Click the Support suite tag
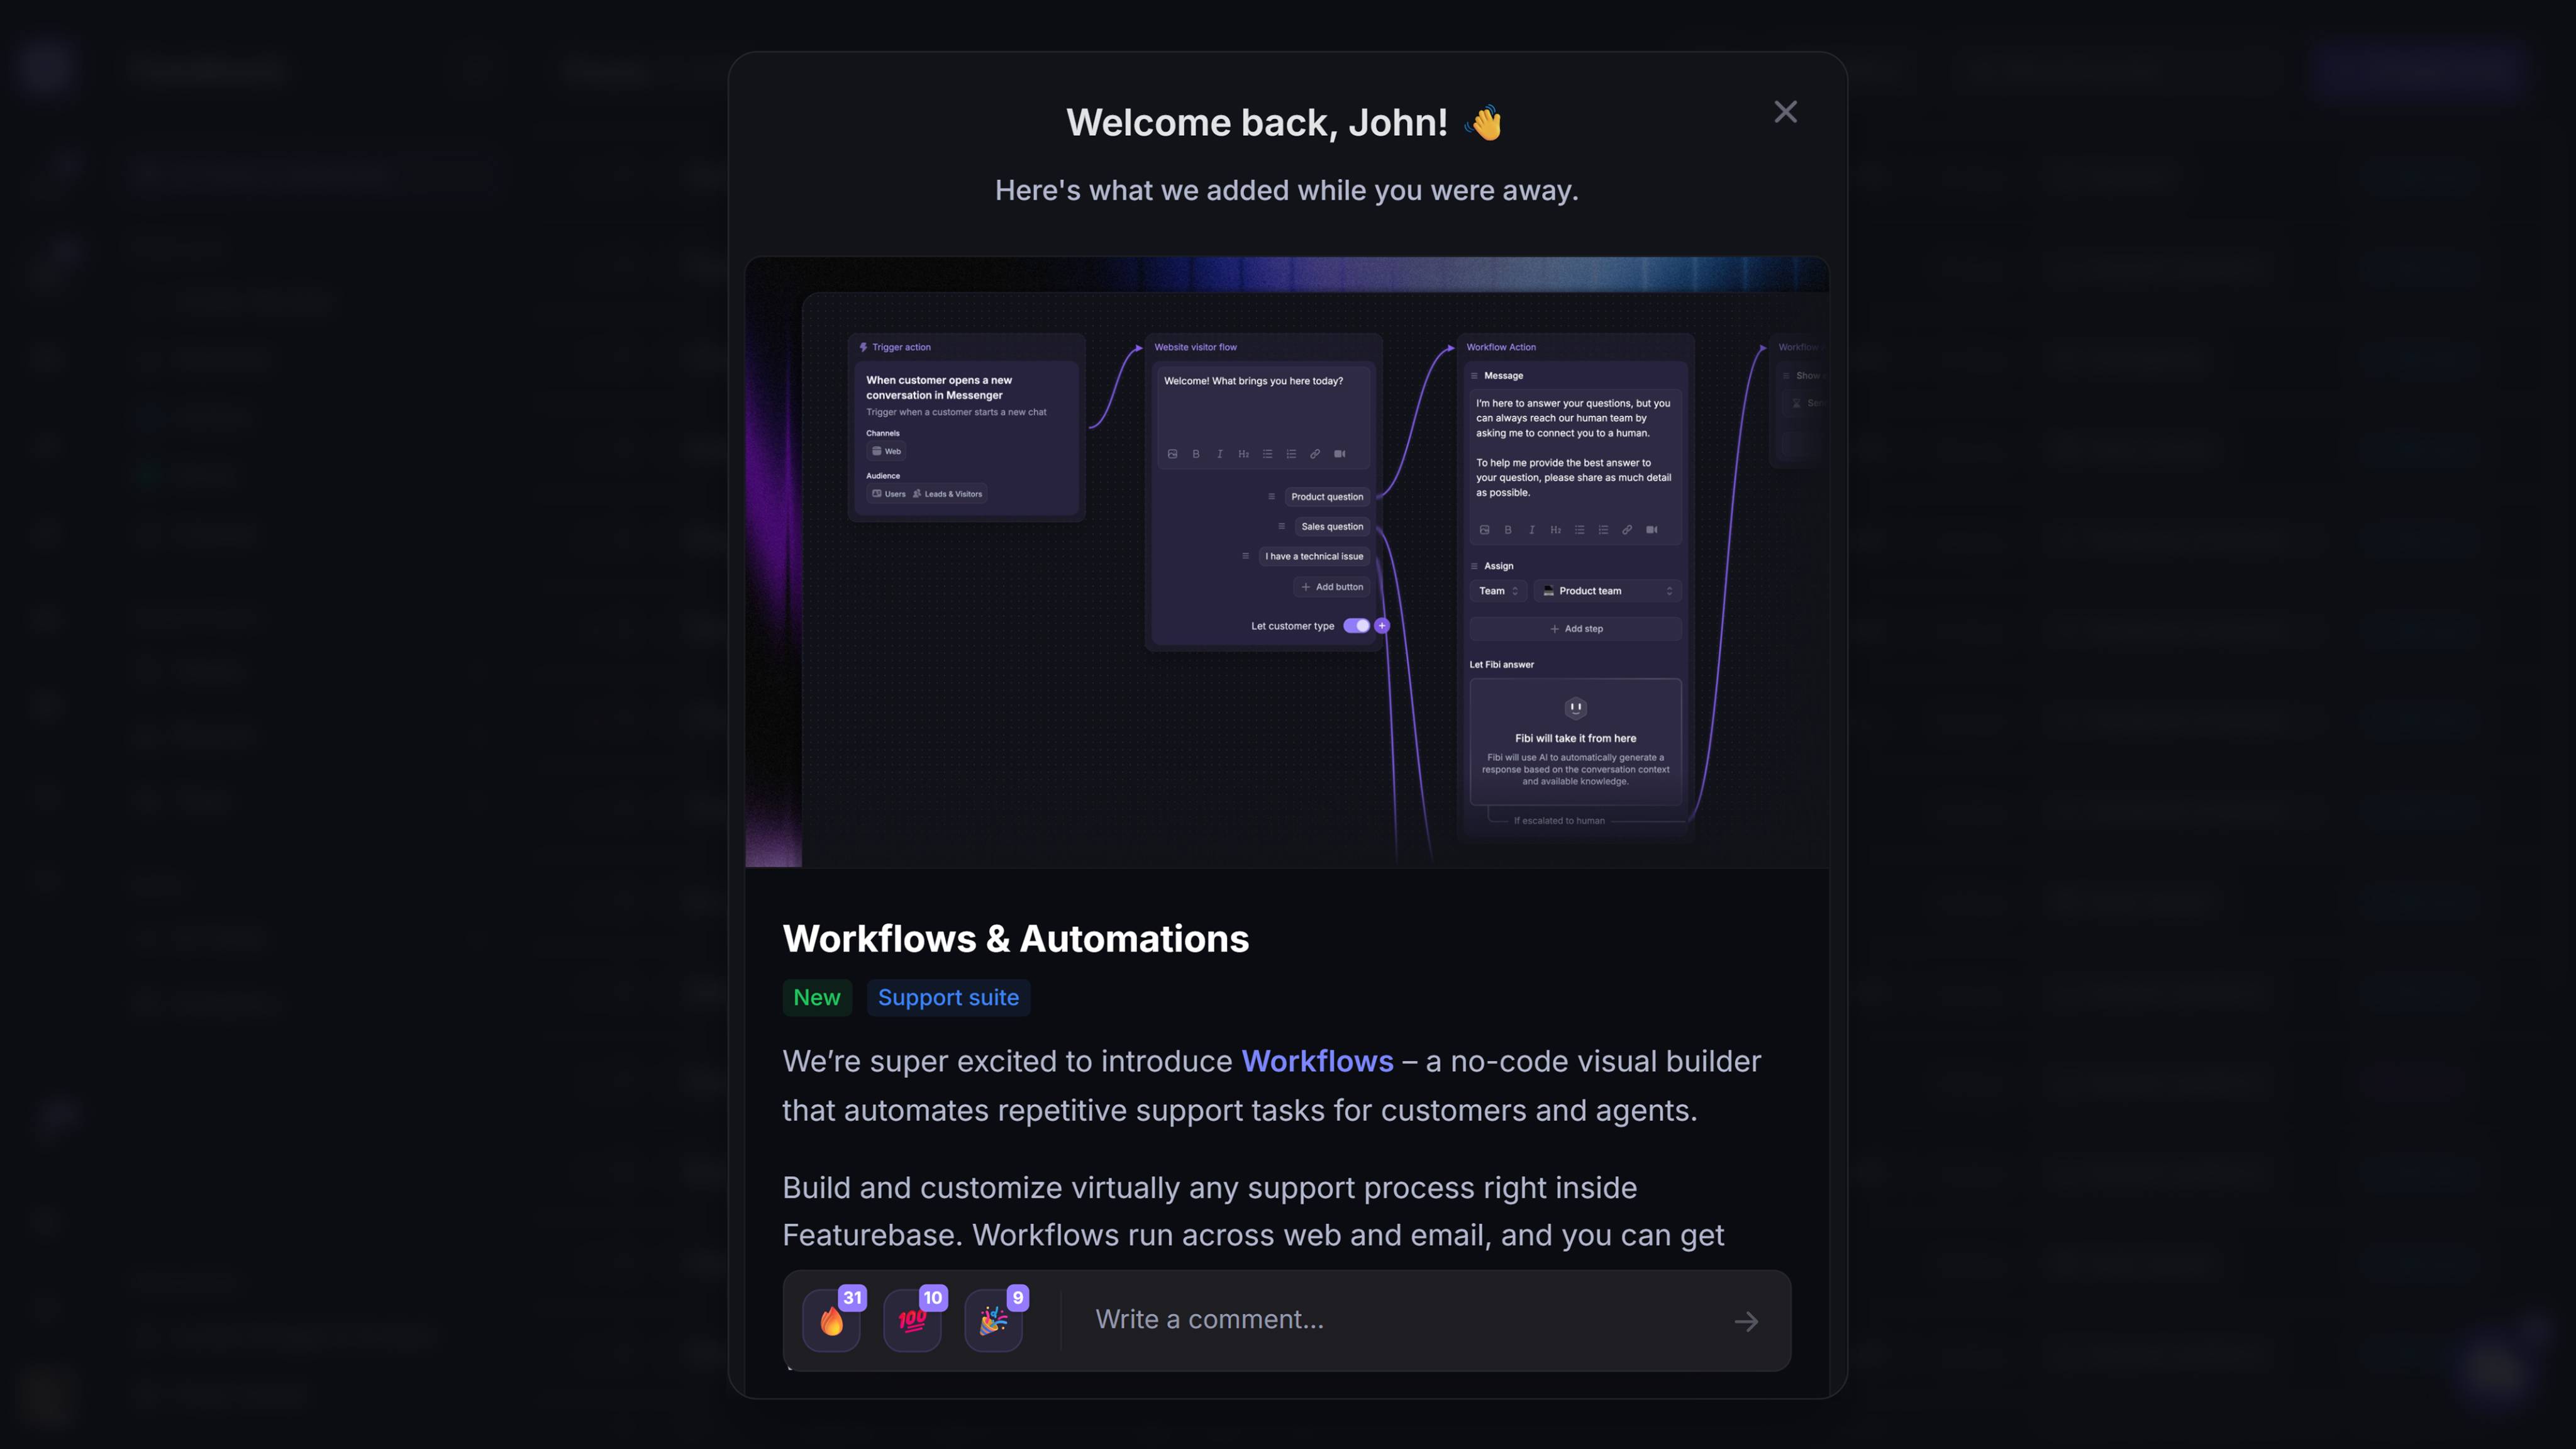 click(948, 998)
